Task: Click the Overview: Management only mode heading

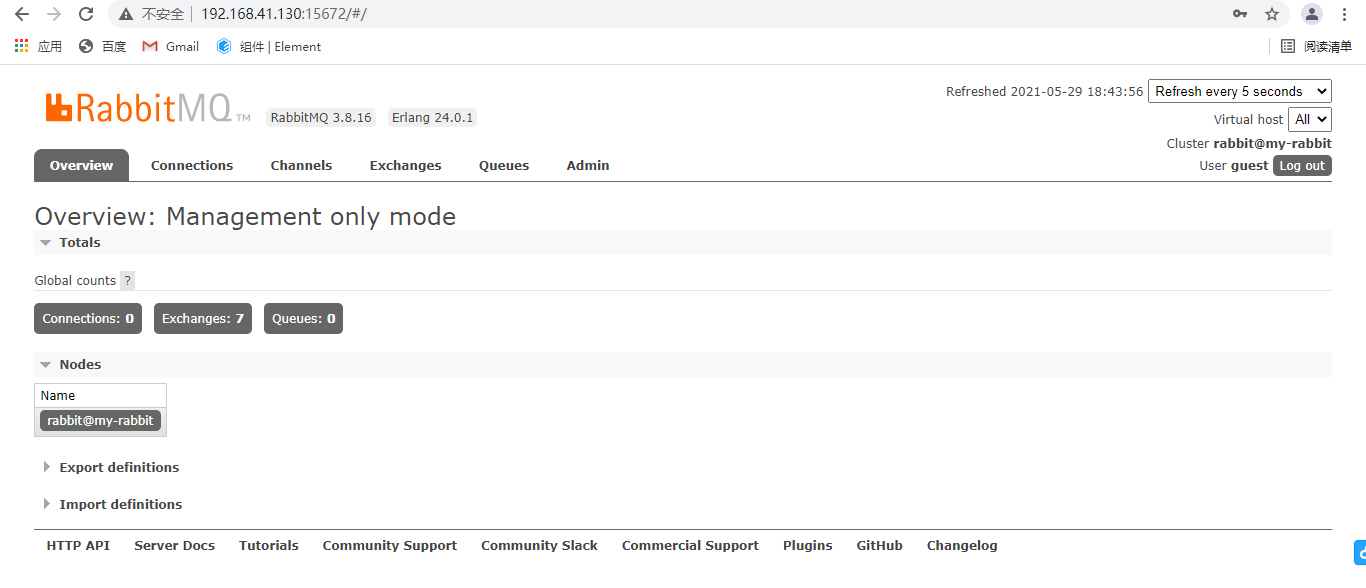Action: (x=245, y=216)
